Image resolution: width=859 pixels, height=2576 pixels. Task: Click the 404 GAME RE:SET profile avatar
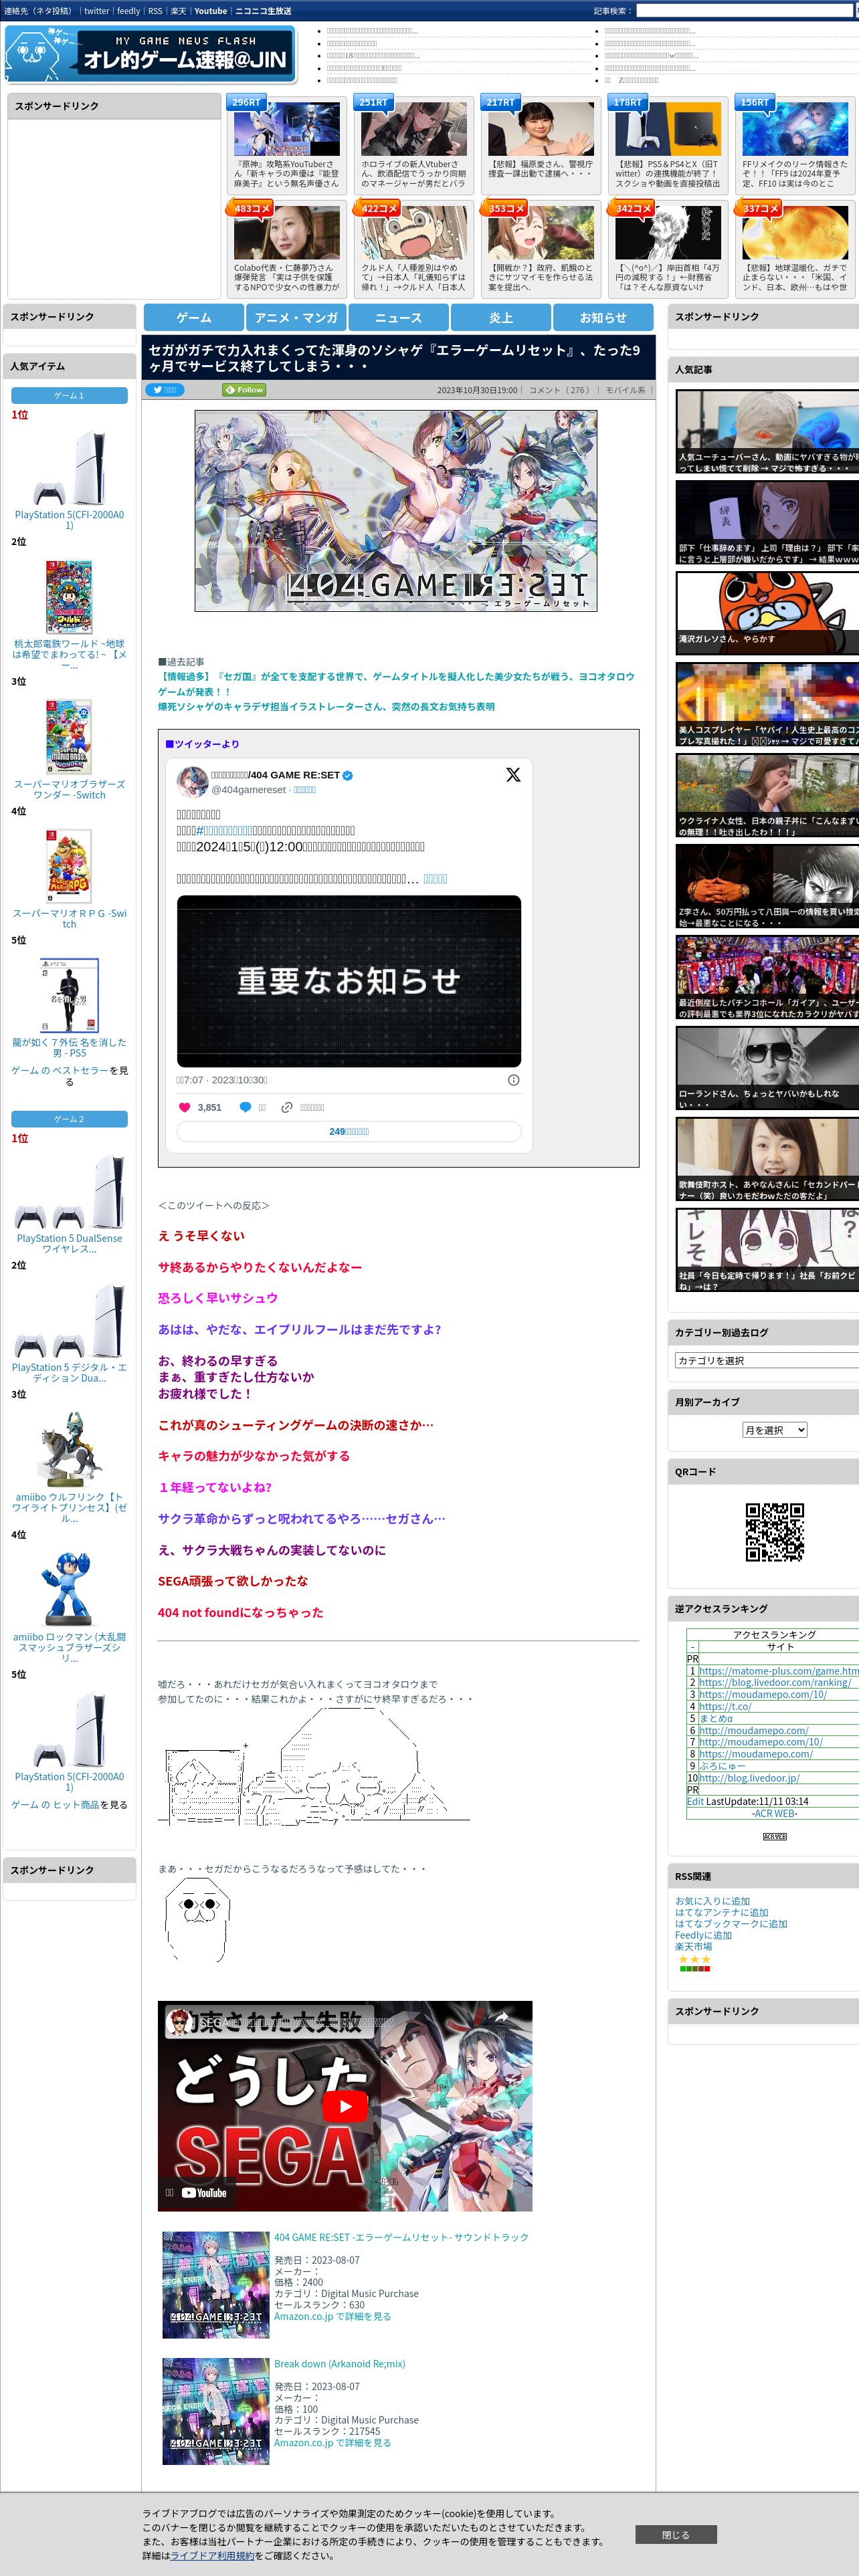click(192, 782)
